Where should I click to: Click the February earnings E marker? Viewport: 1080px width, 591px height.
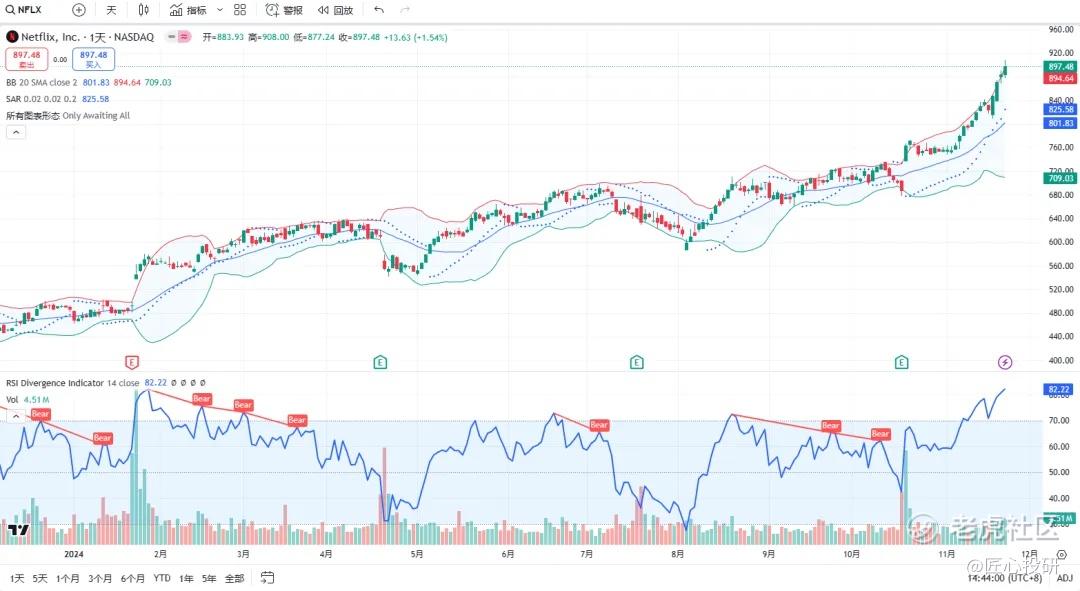(131, 361)
